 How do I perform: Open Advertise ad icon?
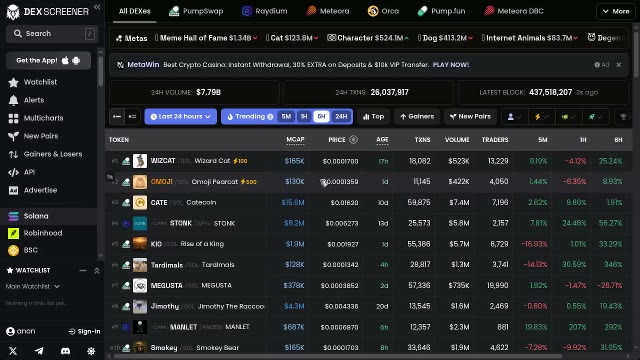click(x=13, y=190)
